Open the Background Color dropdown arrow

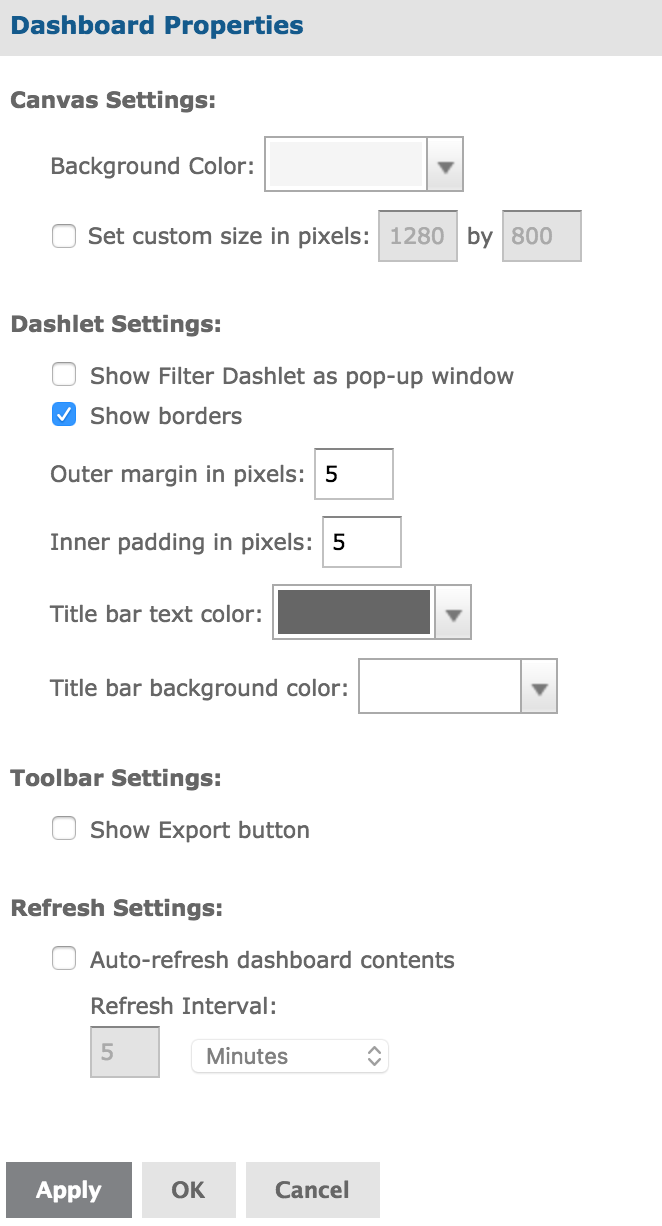click(x=446, y=165)
